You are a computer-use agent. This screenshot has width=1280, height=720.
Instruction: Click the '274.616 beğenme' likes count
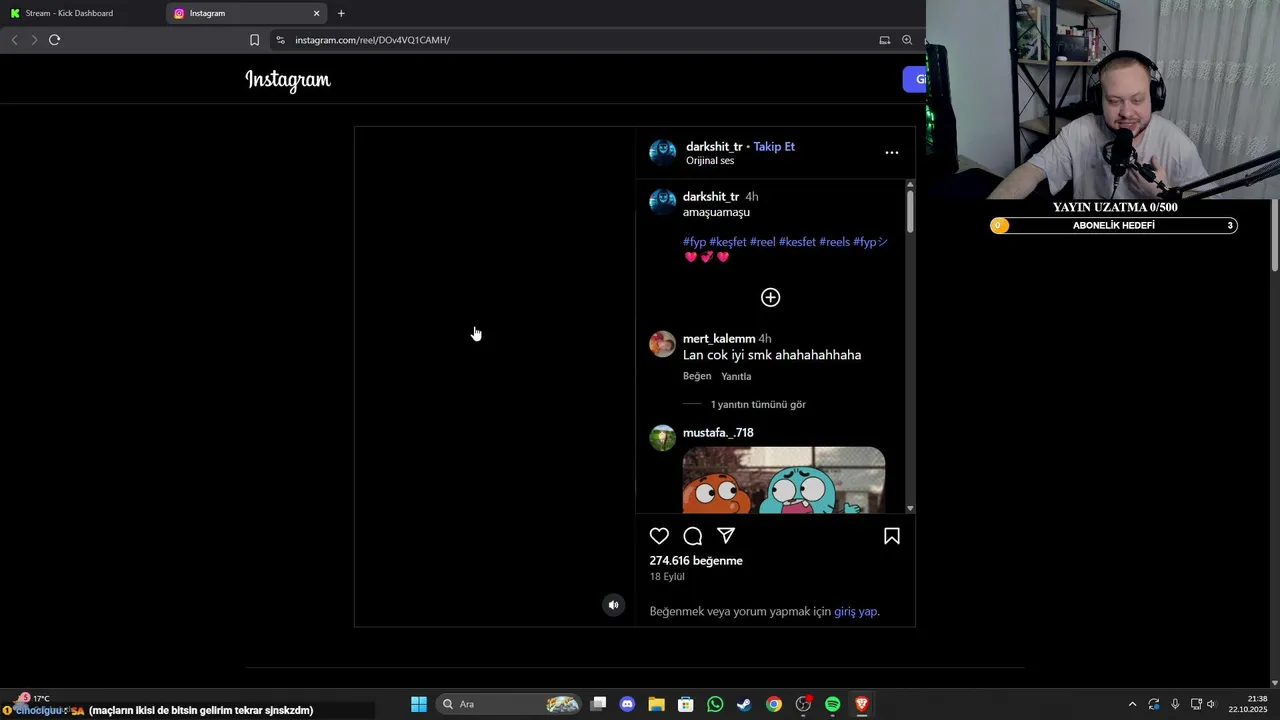[696, 561]
